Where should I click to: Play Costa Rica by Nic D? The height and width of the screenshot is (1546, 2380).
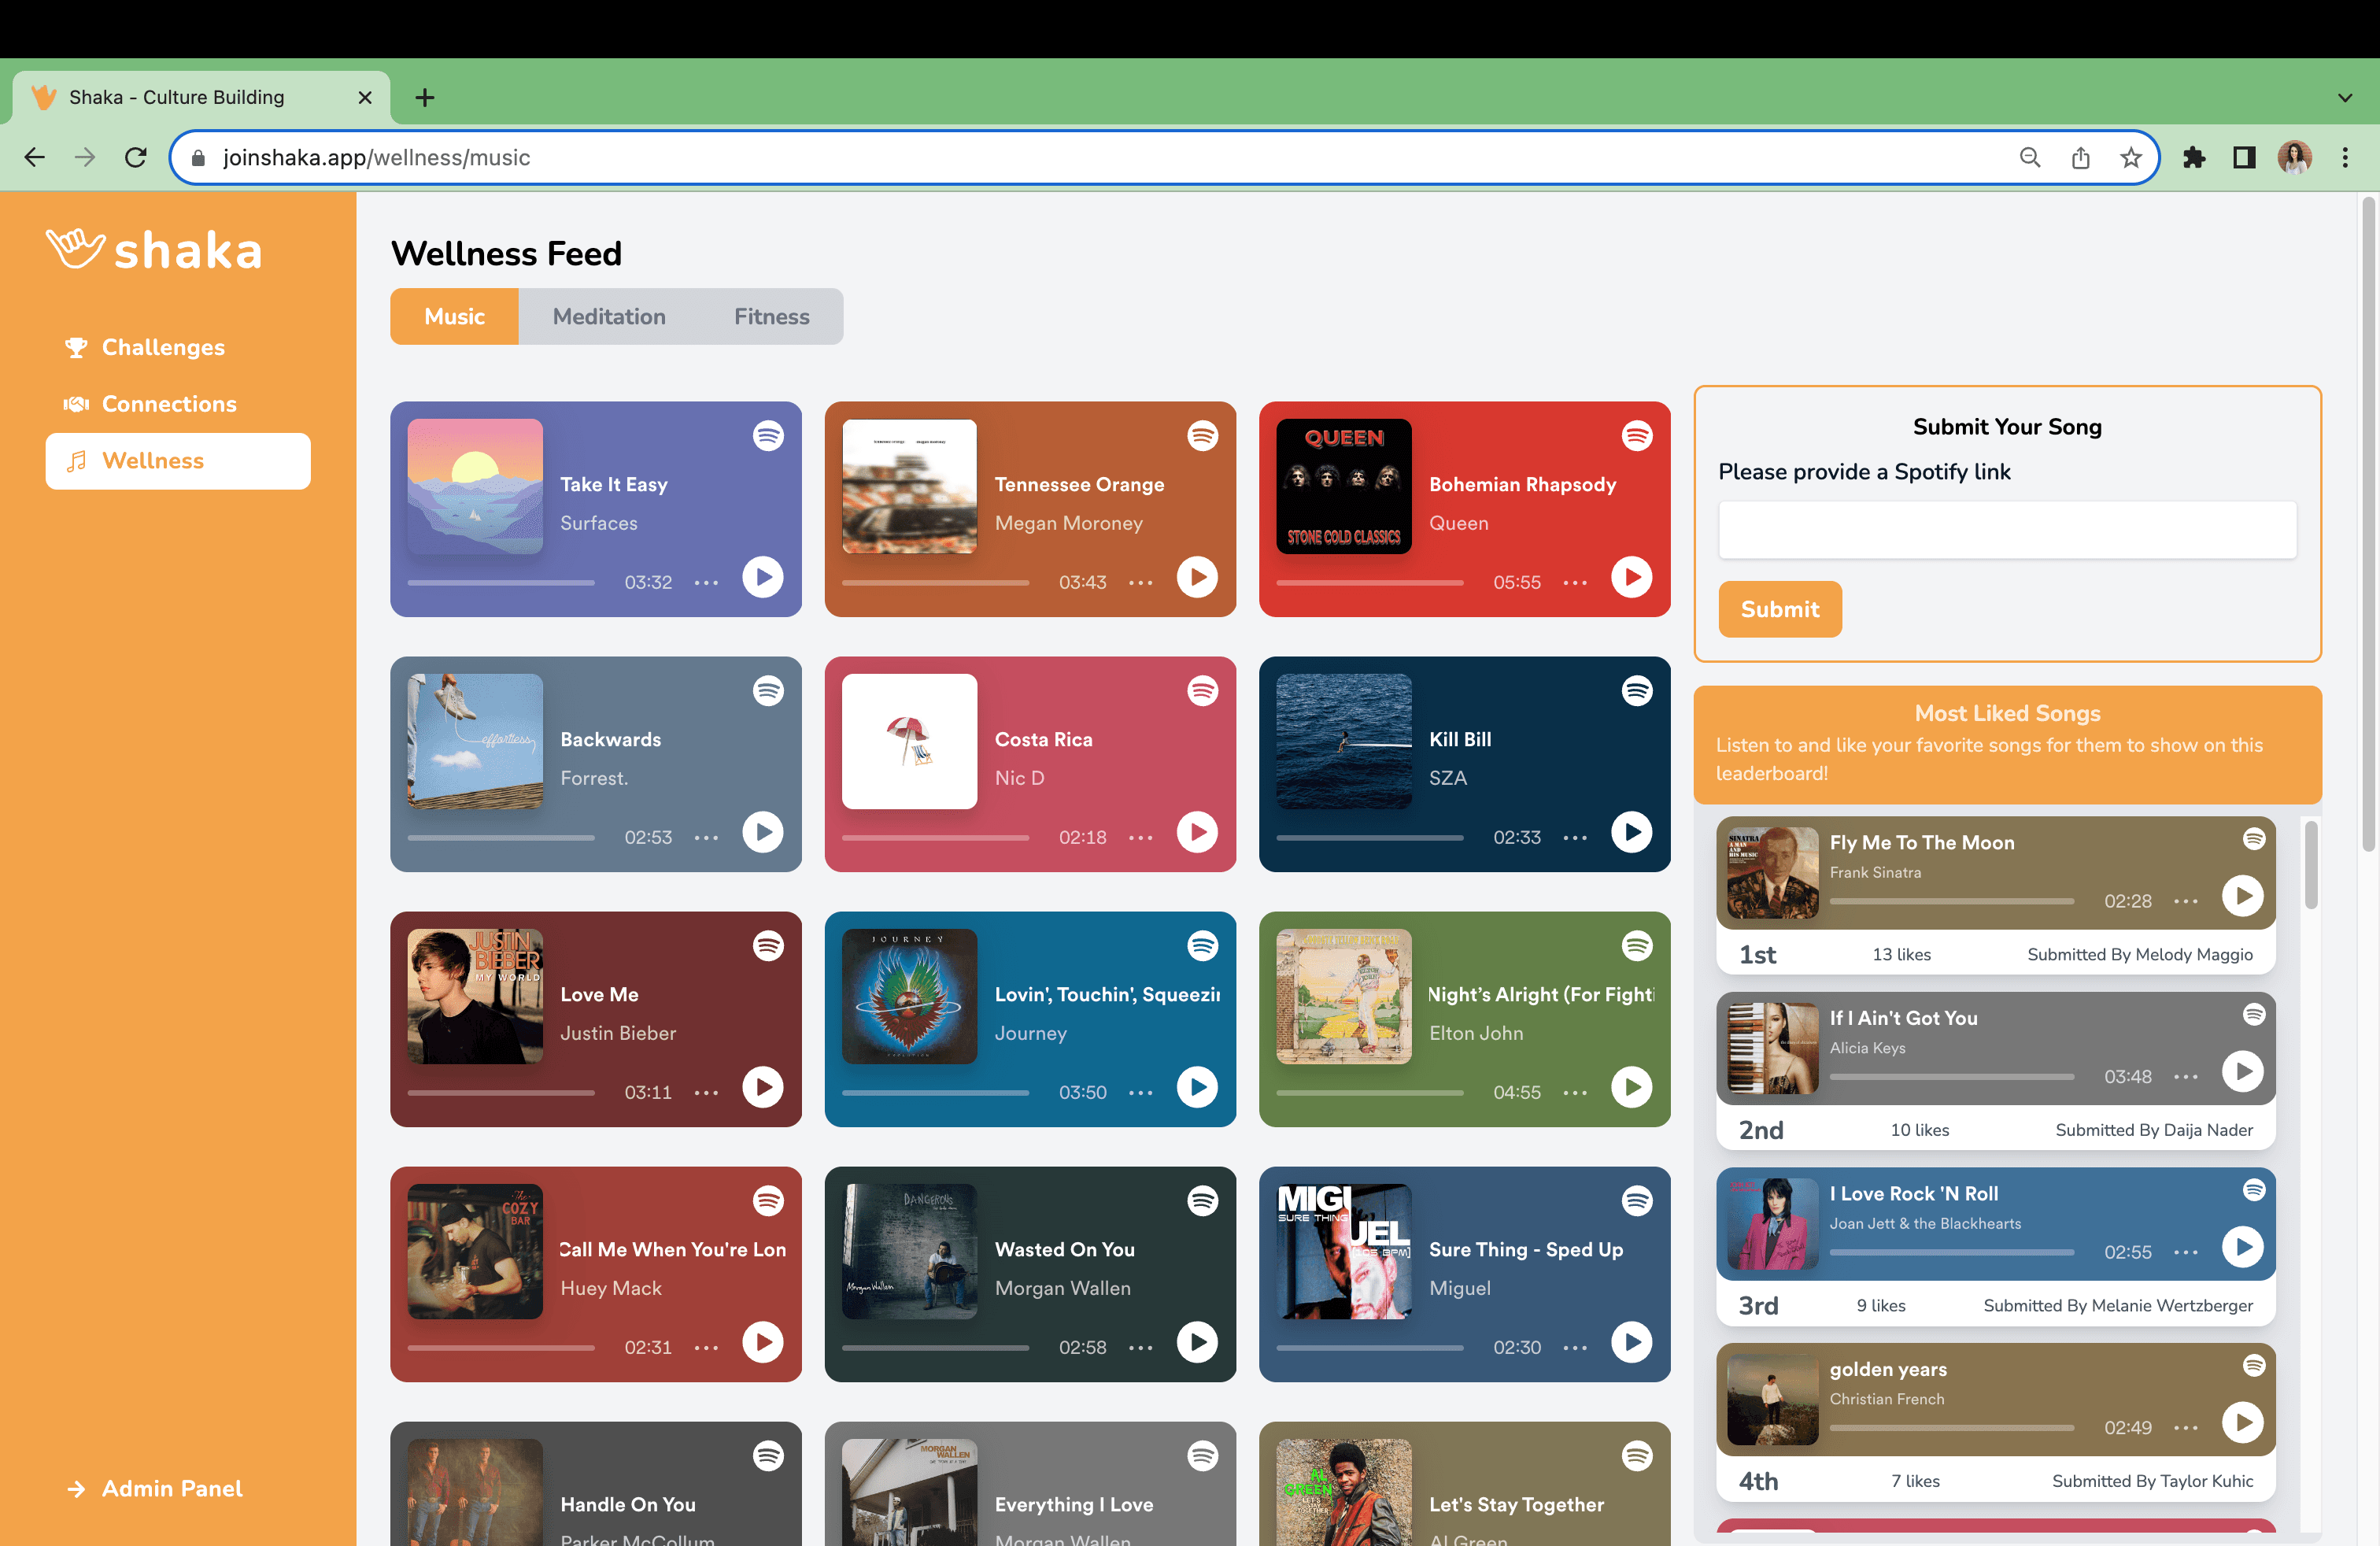click(1197, 832)
